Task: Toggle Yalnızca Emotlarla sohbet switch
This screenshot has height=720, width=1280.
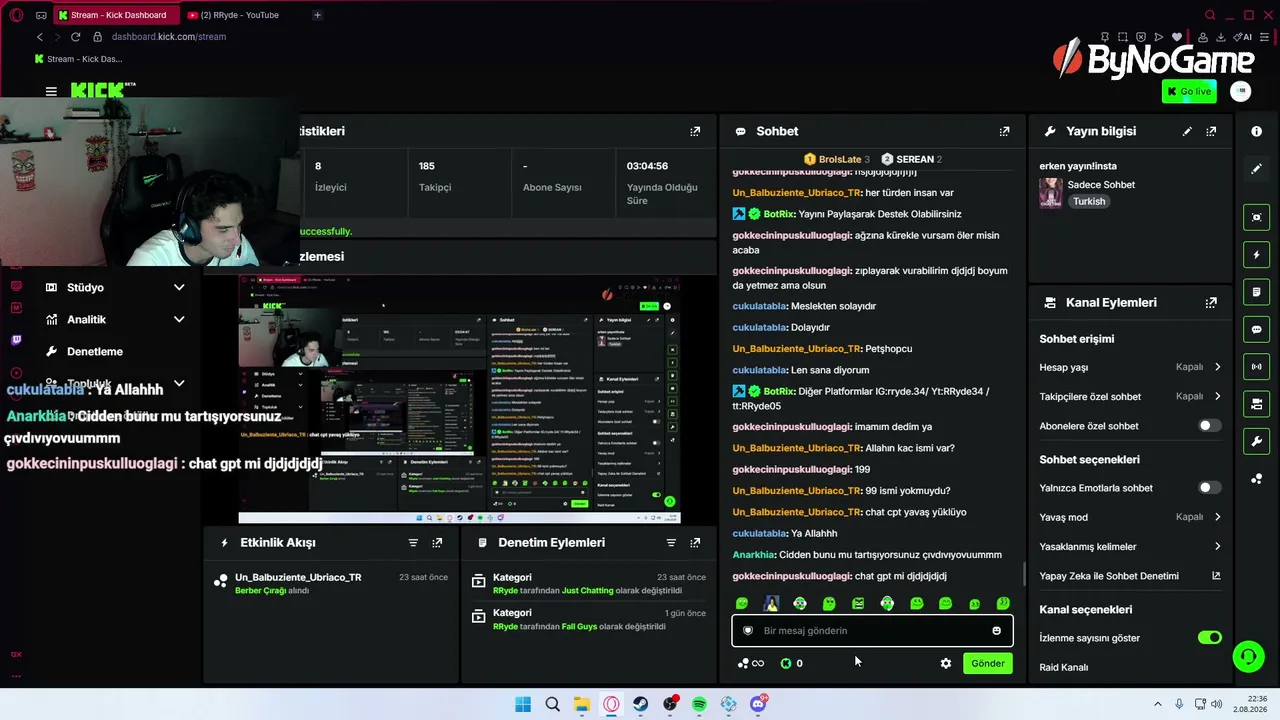Action: [x=1210, y=488]
